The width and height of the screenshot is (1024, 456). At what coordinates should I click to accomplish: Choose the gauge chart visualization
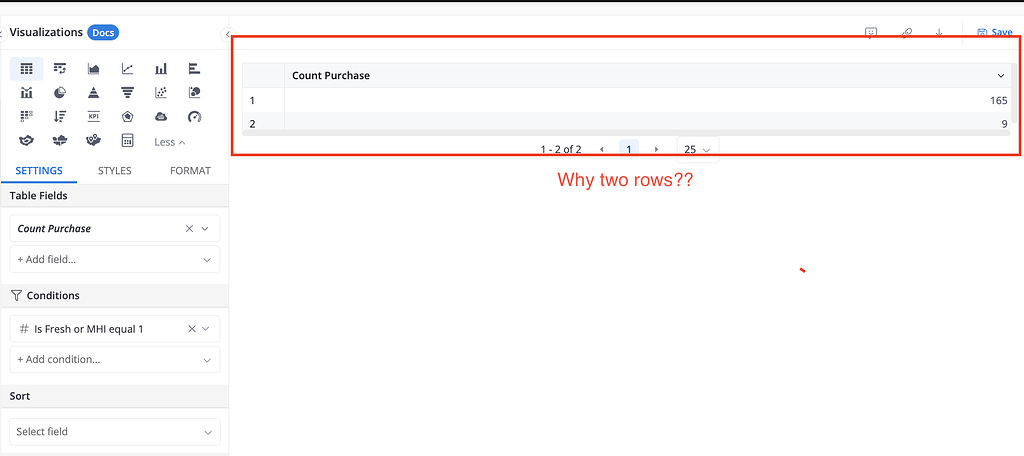[x=194, y=116]
